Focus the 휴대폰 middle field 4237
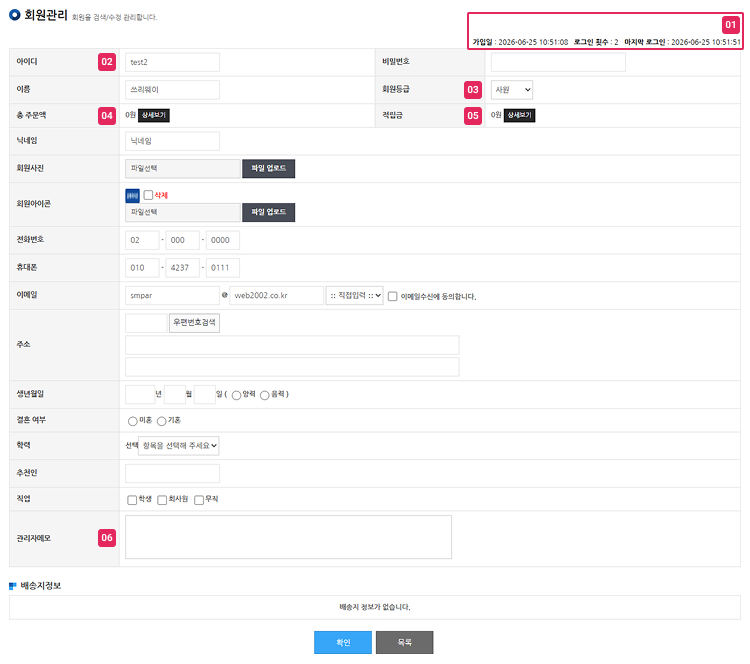Screen dimensions: 750x664 (x=182, y=268)
